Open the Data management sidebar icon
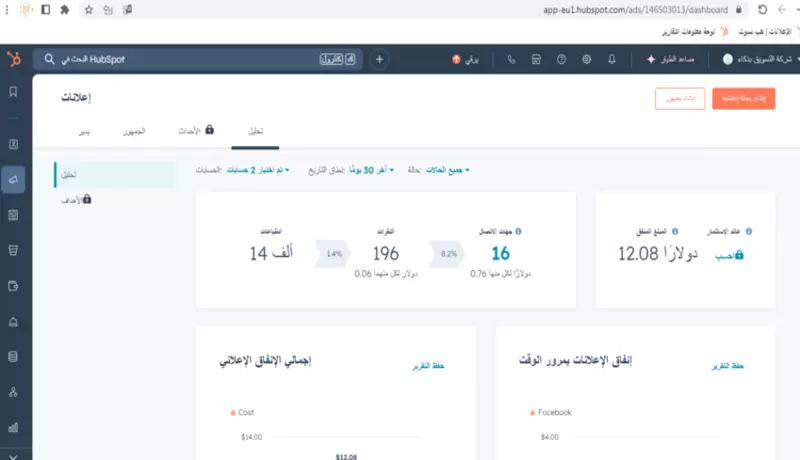 13,356
